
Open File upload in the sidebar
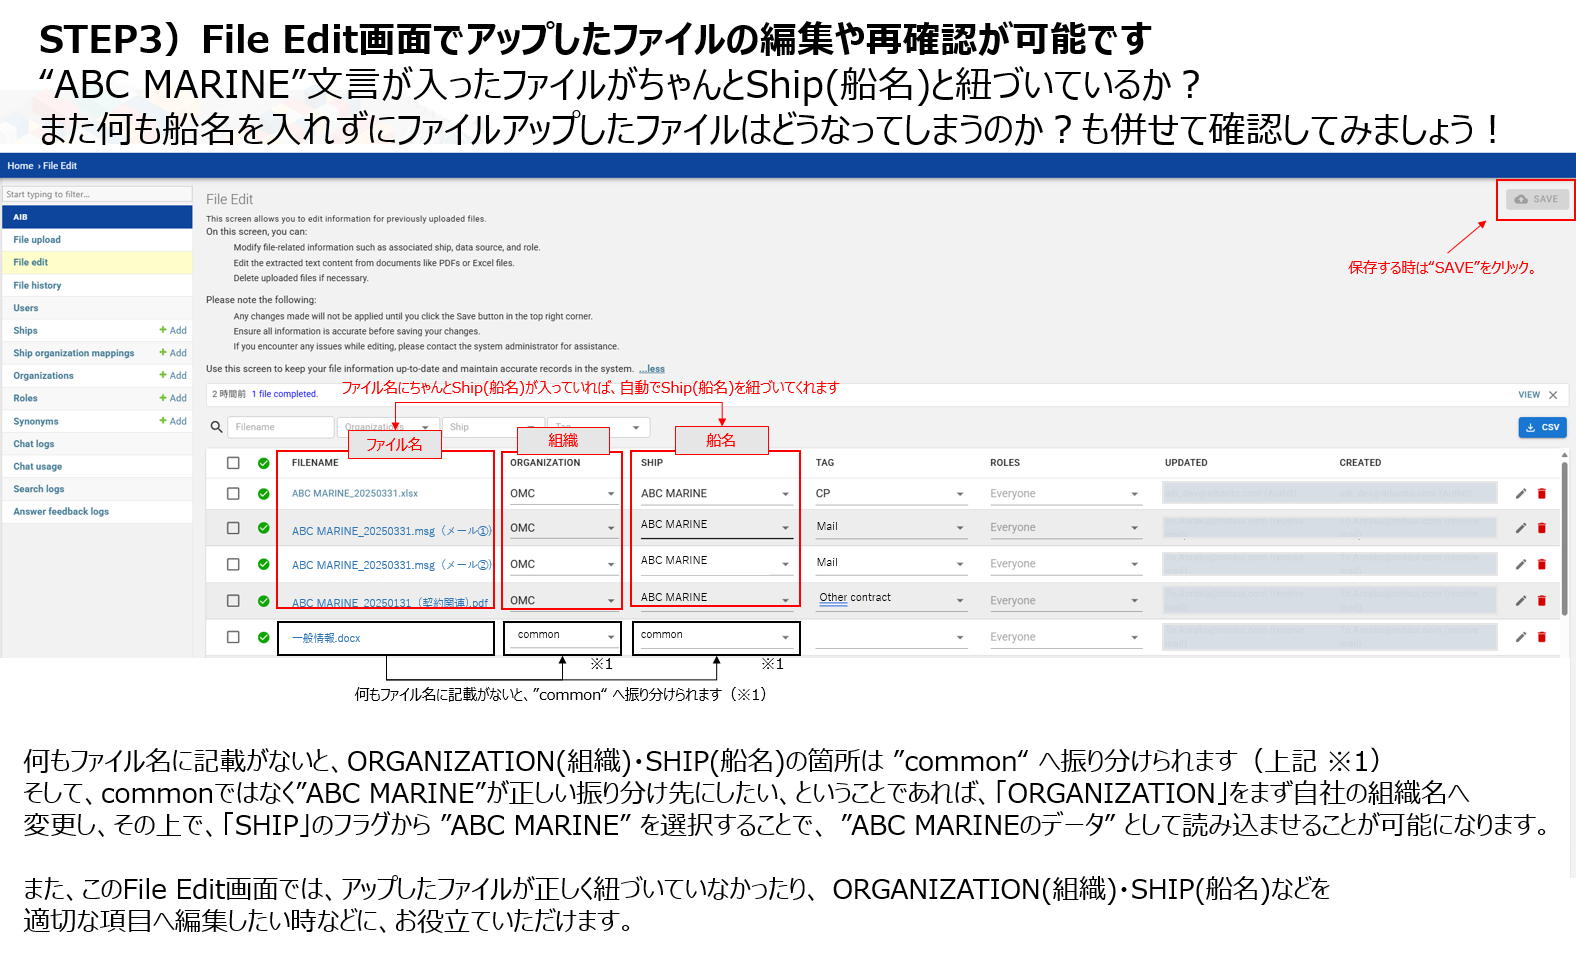(x=37, y=240)
